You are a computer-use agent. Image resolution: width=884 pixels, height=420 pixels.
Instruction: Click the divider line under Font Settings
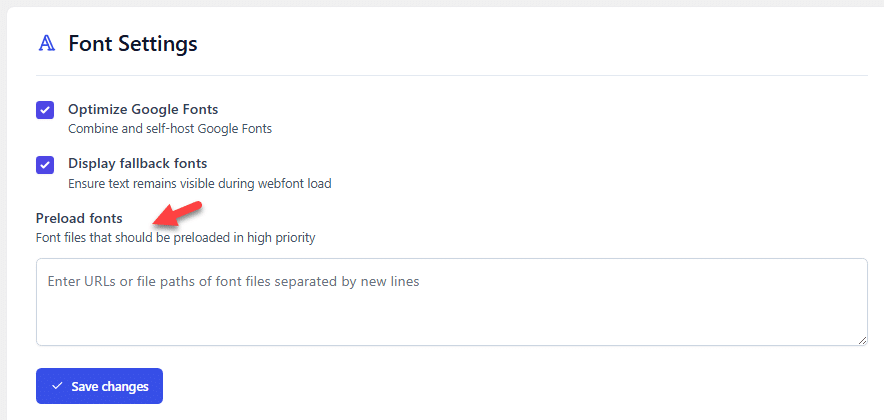(452, 75)
